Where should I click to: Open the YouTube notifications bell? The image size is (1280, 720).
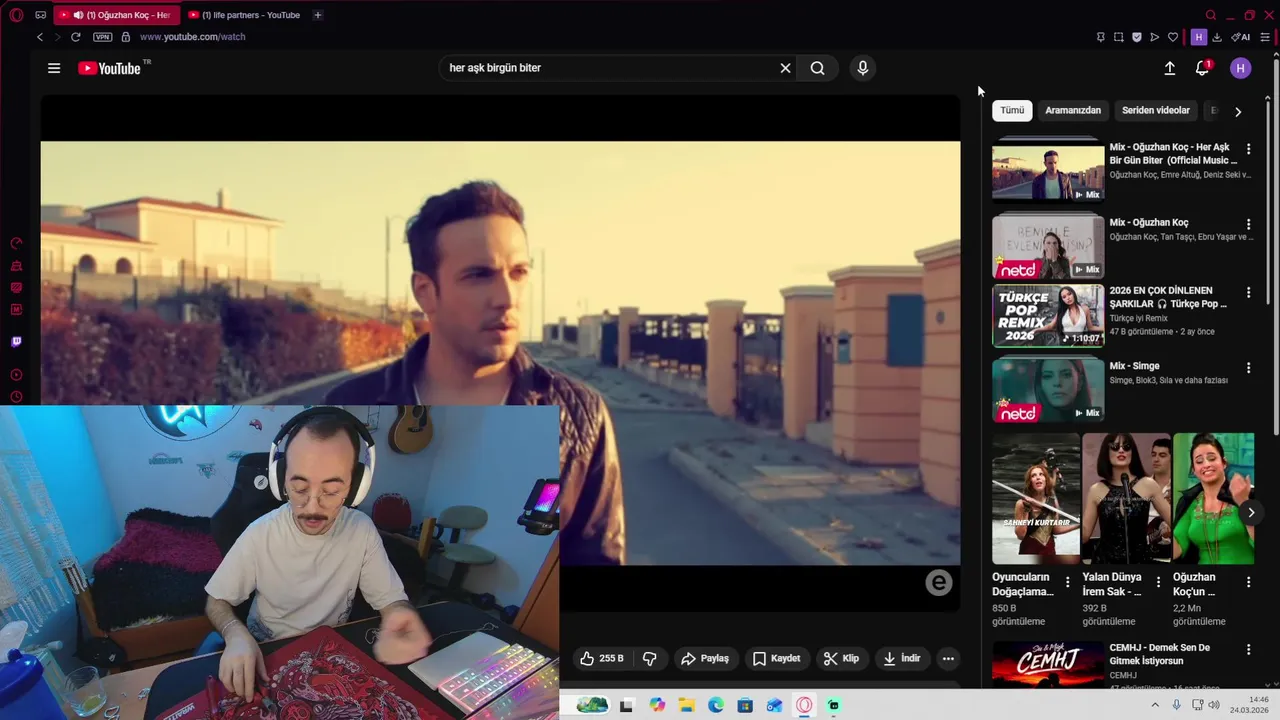[1202, 68]
